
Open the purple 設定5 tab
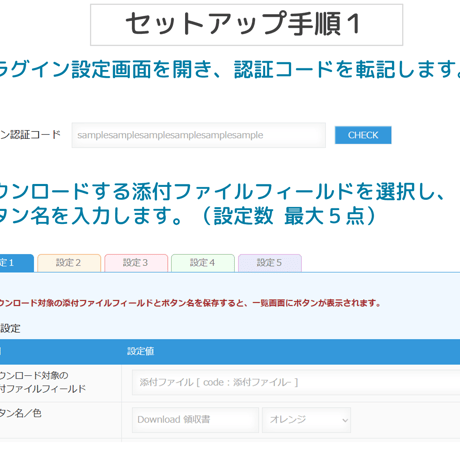tap(270, 263)
